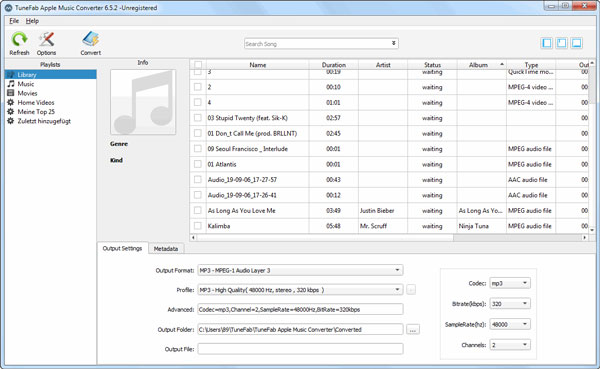Open the Profile dropdown
This screenshot has width=600, height=369.
click(300, 290)
